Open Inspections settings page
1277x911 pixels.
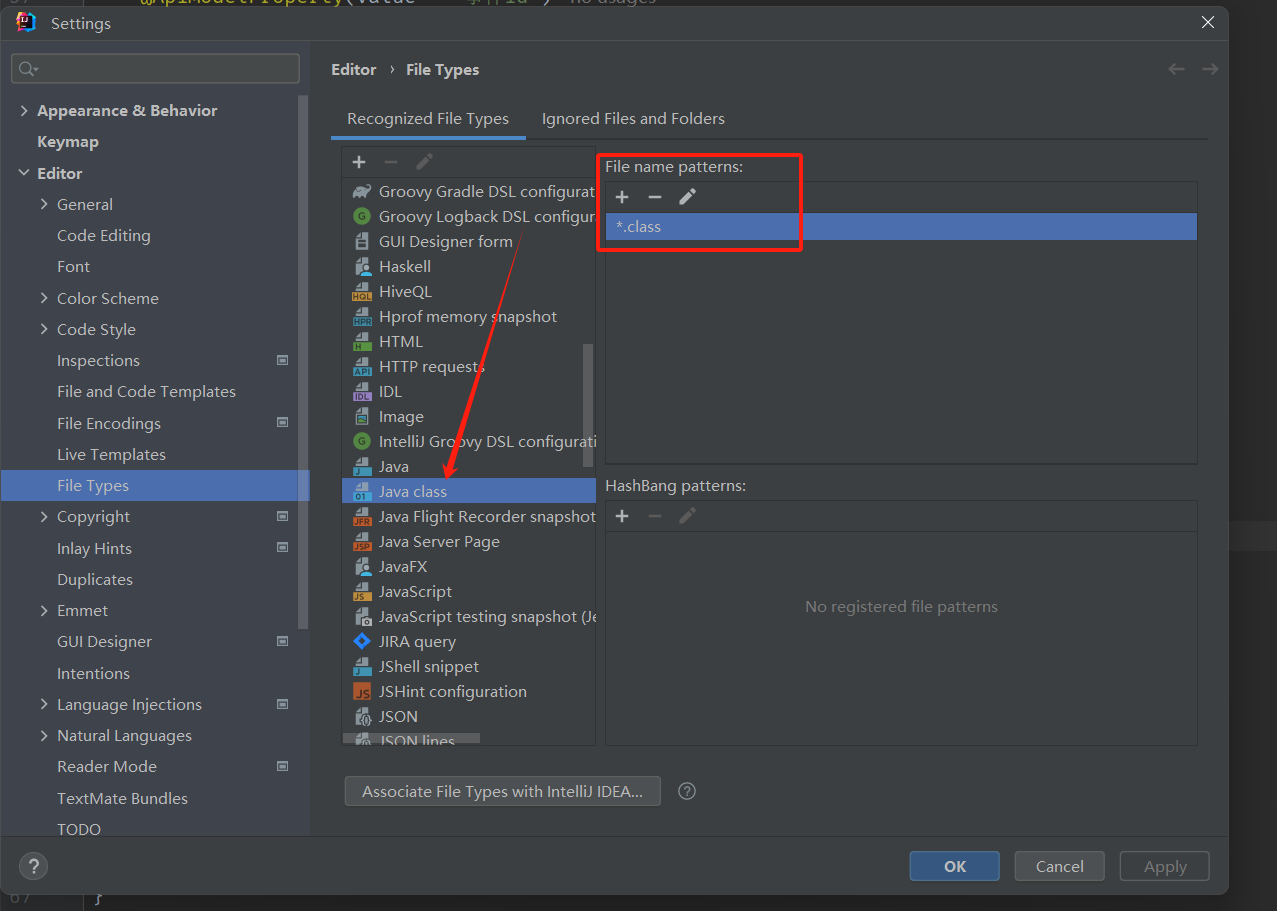click(x=98, y=361)
